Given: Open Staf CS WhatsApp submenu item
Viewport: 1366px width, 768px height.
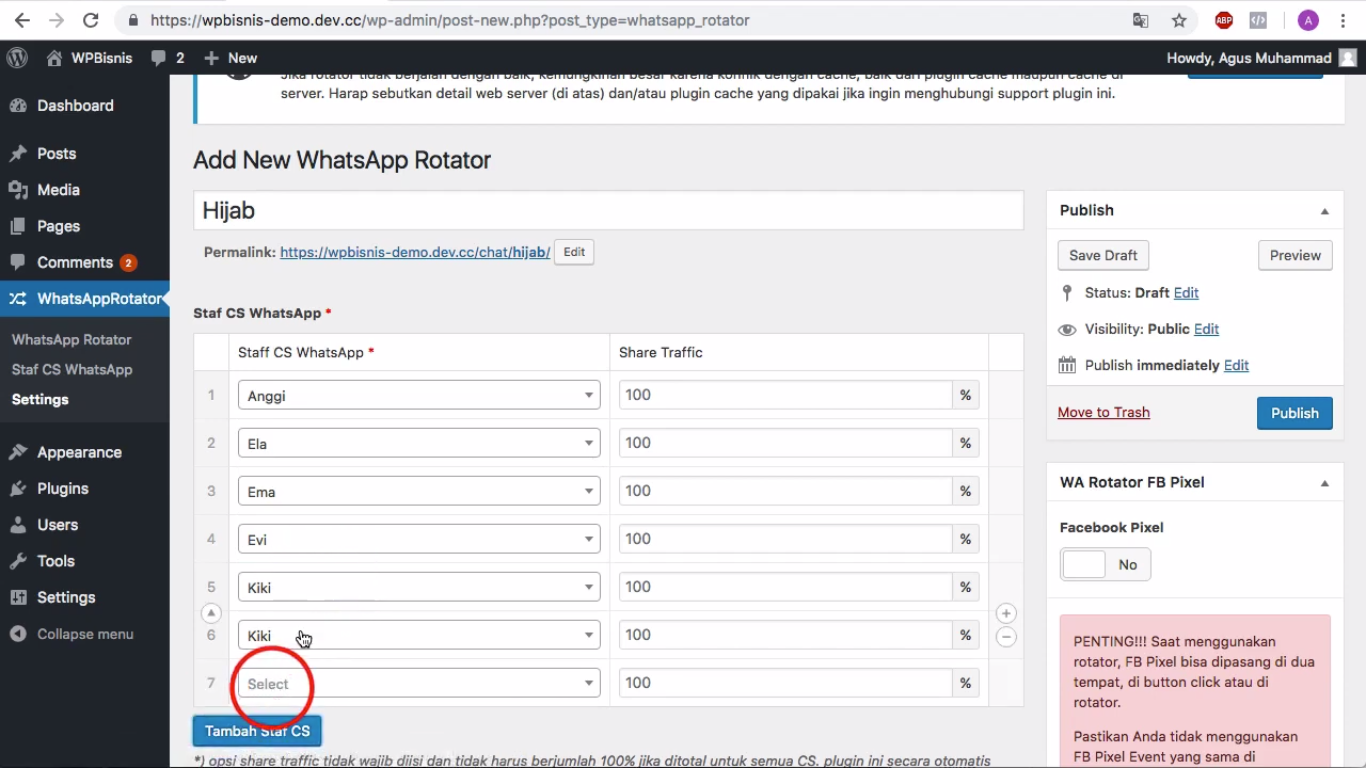Looking at the screenshot, I should coord(72,369).
